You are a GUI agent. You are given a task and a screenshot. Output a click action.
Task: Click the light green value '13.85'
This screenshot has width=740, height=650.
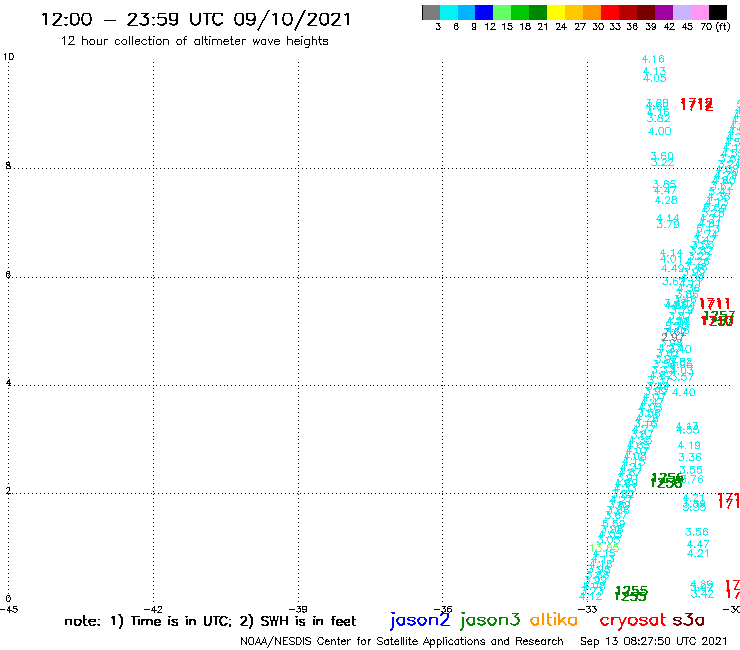tap(604, 548)
